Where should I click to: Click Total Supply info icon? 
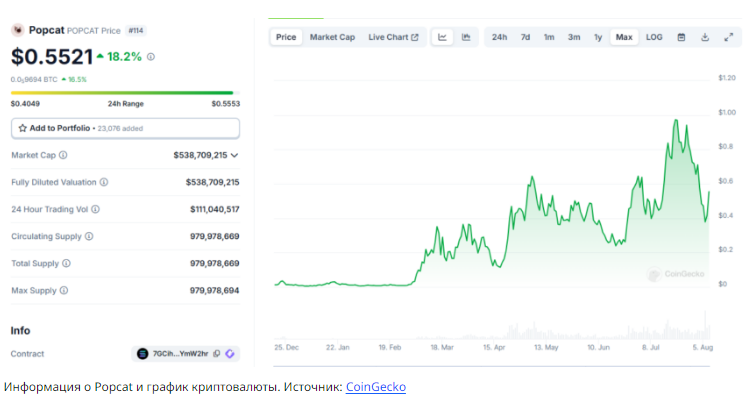click(66, 263)
